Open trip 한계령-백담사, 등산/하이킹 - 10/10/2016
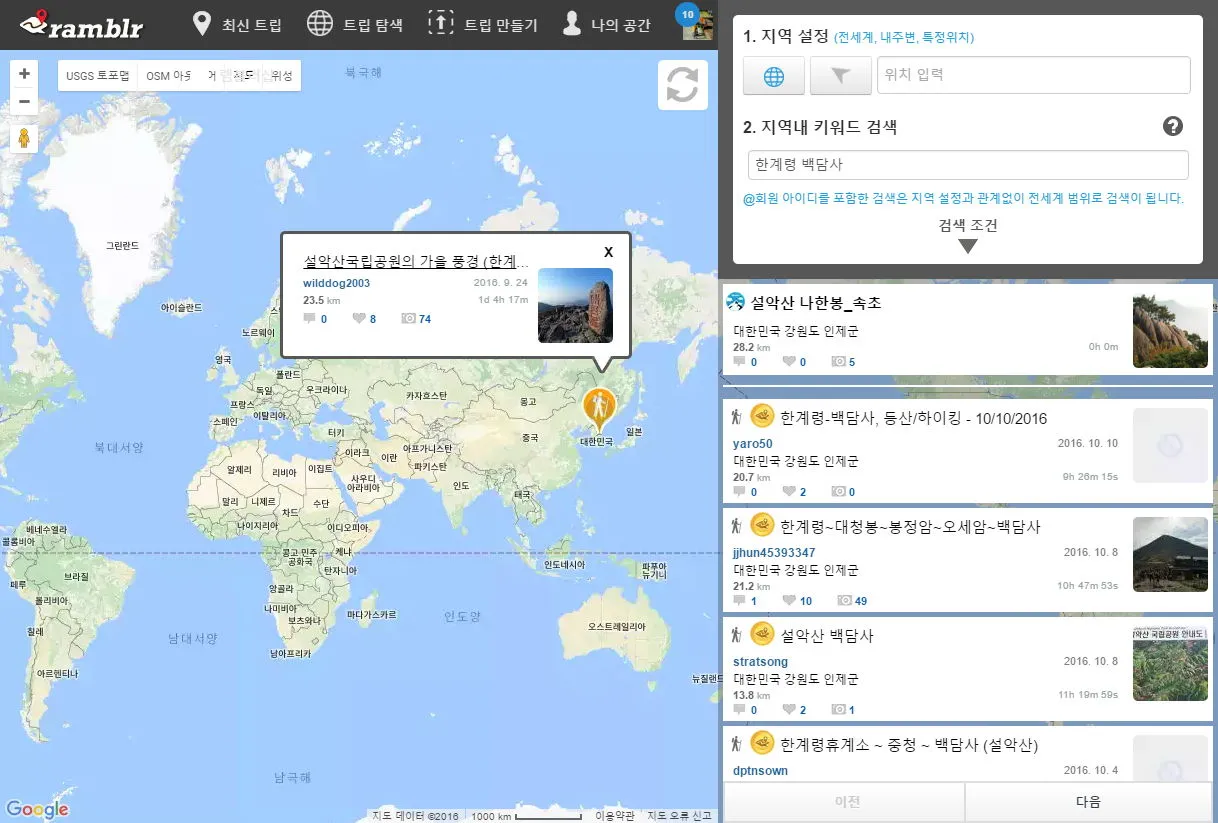This screenshot has width=1218, height=823. coord(914,417)
